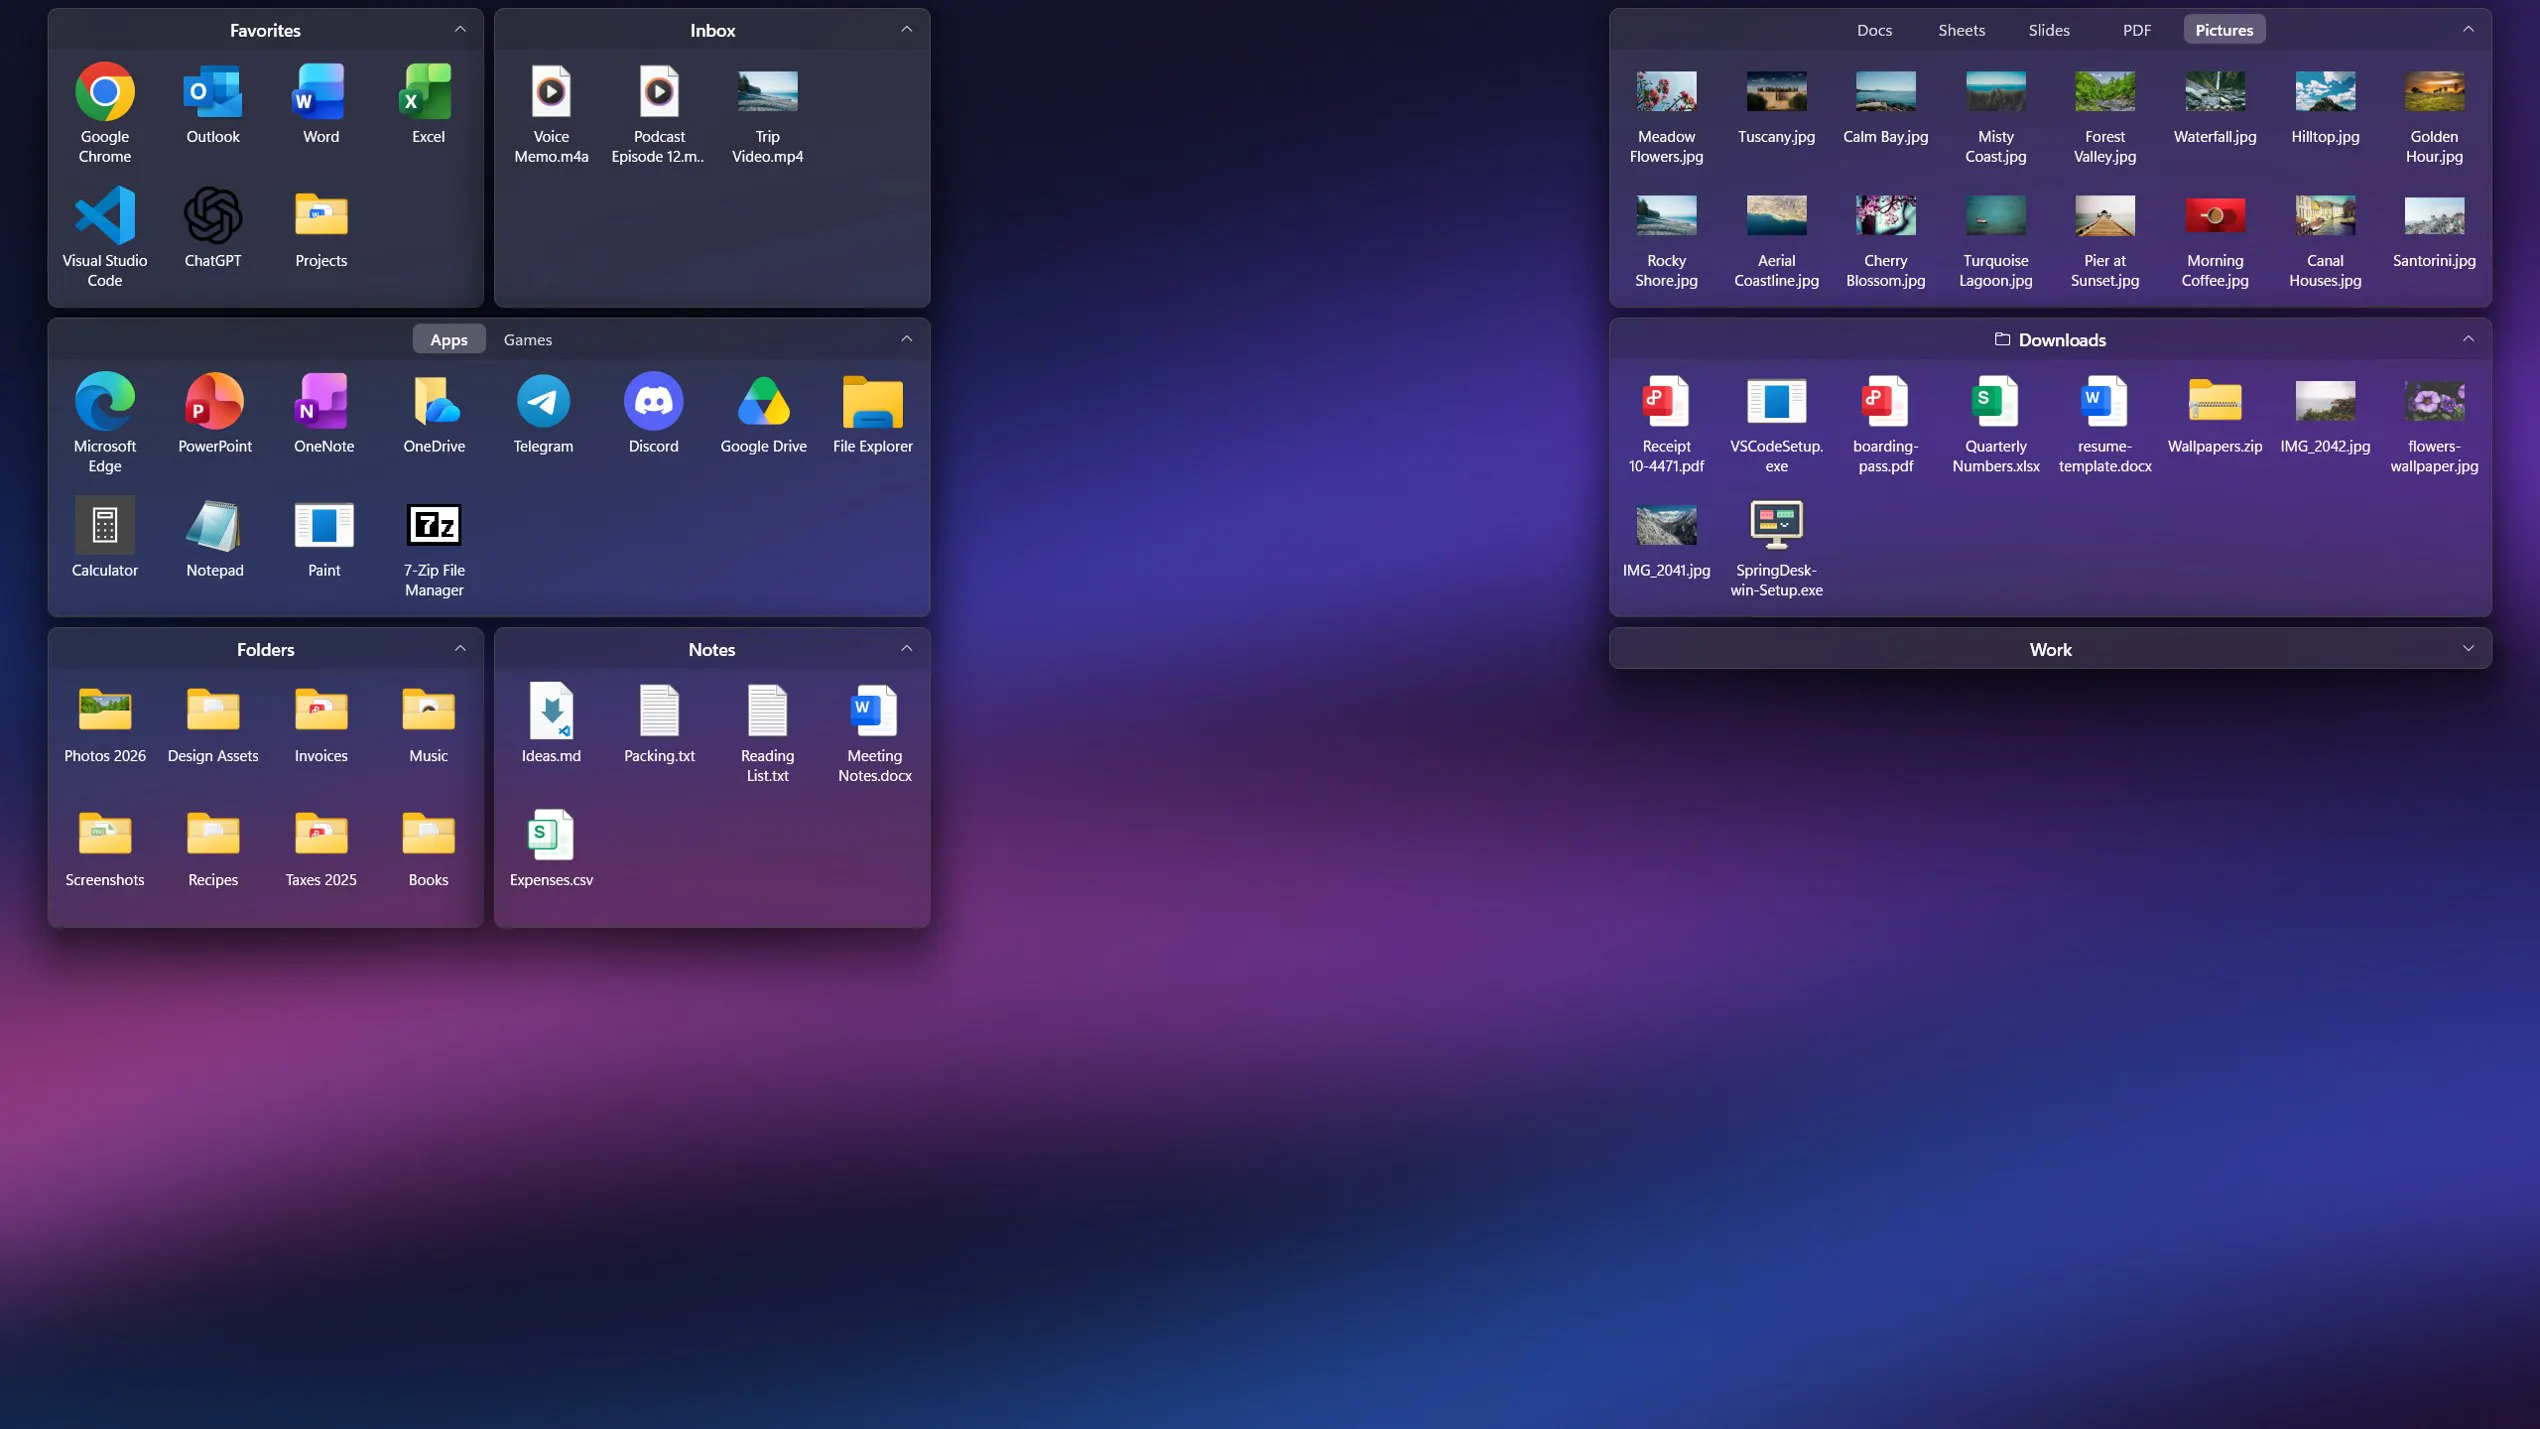Open Receipt 10-4471.pdf in Downloads

1666,402
